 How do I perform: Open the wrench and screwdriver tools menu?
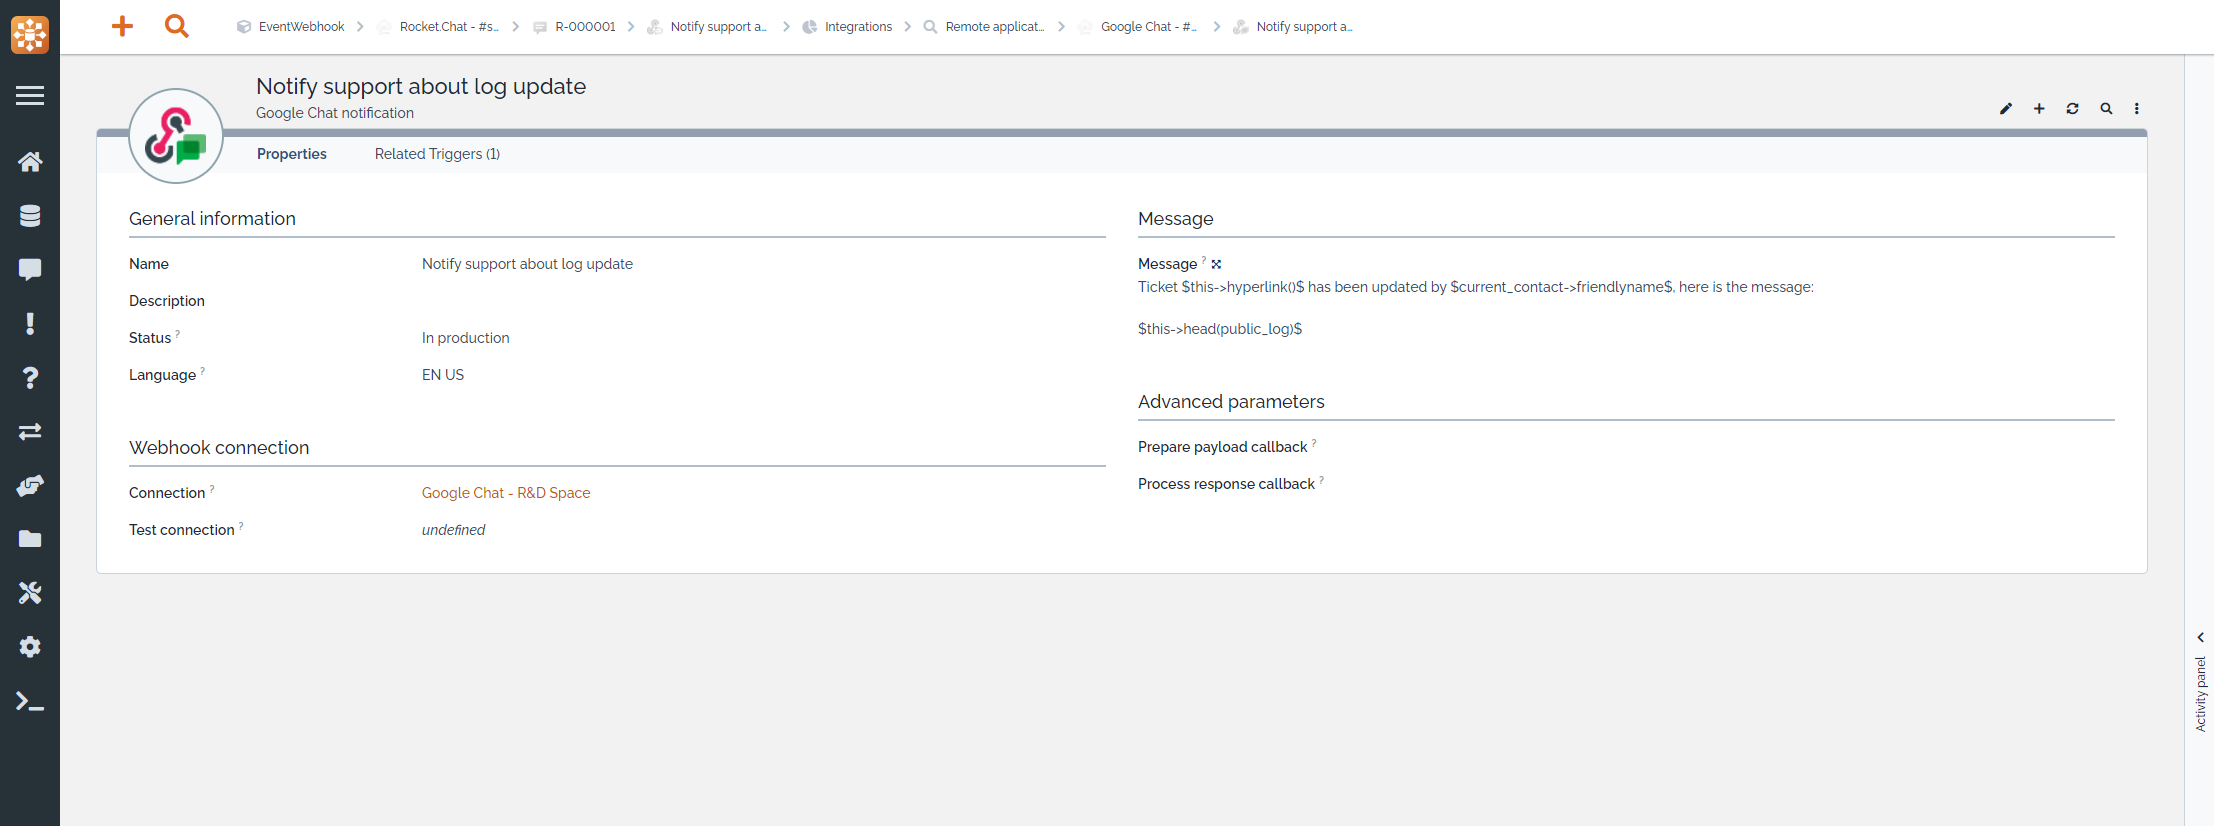pos(30,593)
